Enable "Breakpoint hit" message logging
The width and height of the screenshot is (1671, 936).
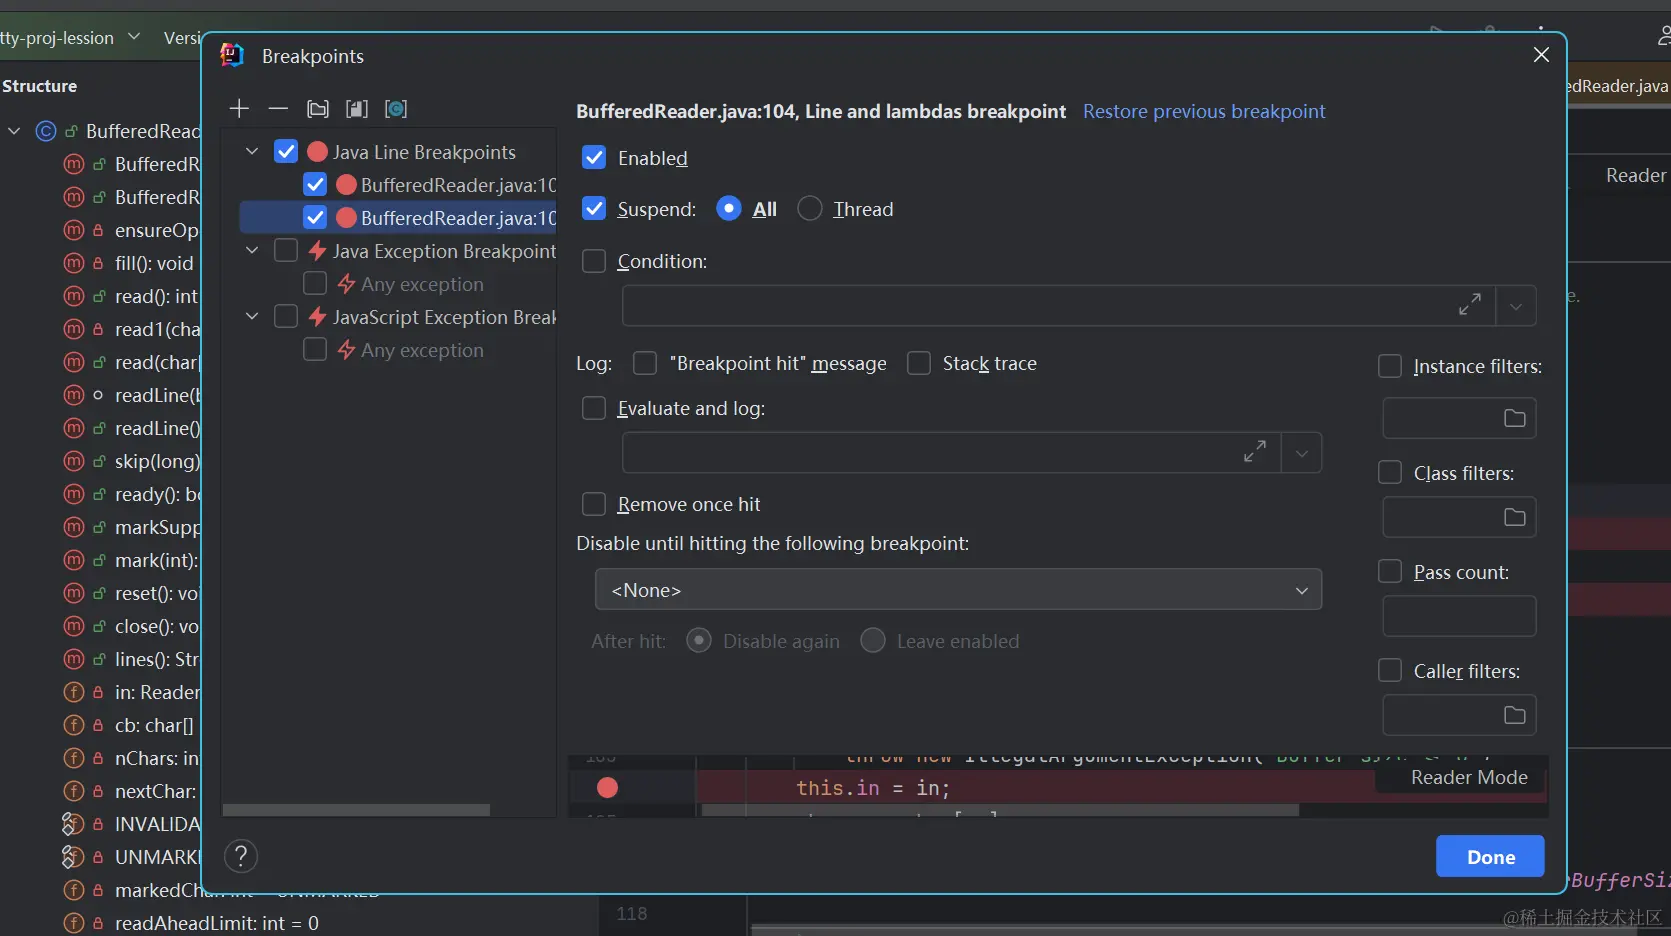click(645, 363)
